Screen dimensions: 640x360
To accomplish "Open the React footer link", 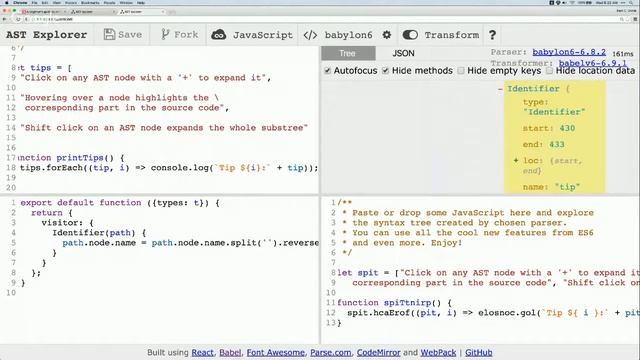I will point(202,352).
